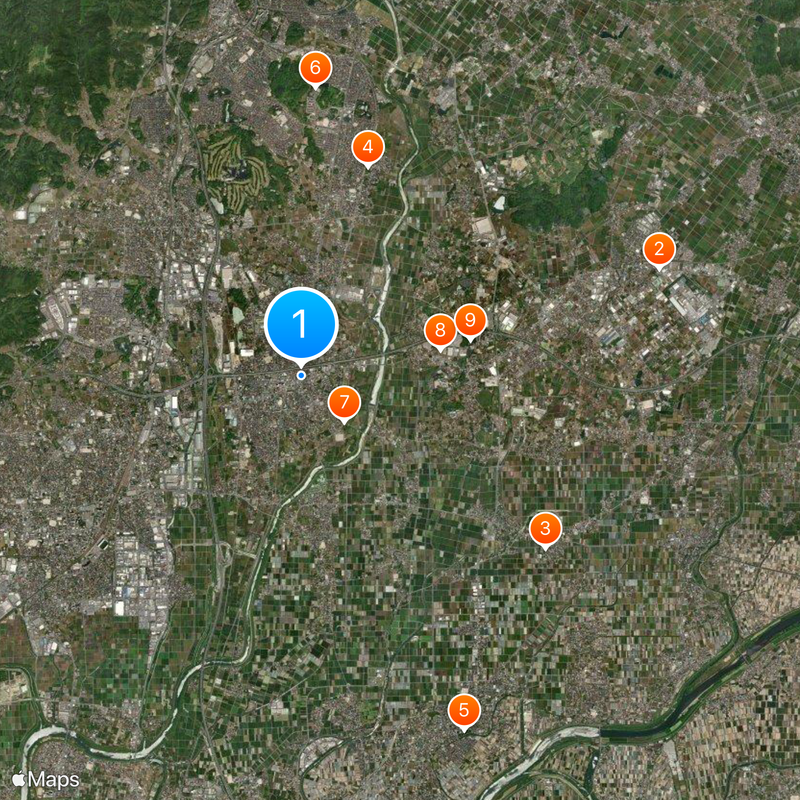Open orange map pin number 9
The height and width of the screenshot is (800, 800).
pyautogui.click(x=470, y=321)
